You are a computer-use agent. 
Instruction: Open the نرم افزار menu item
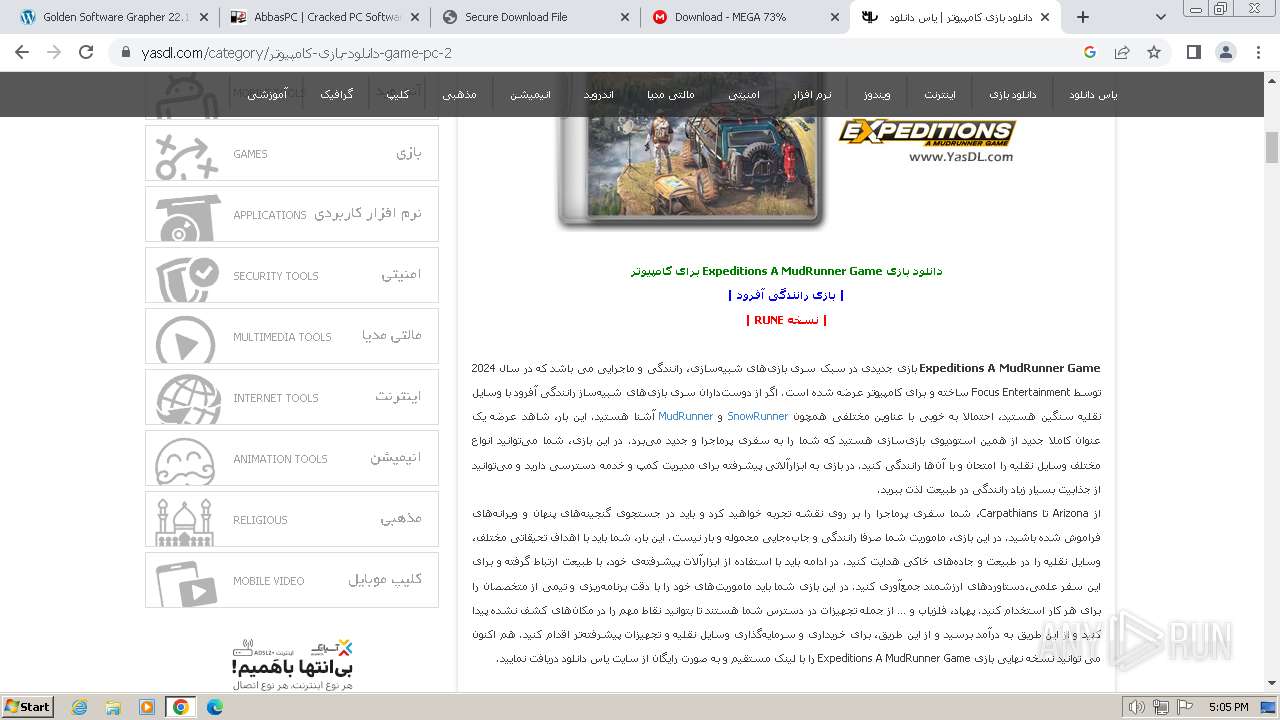[812, 94]
